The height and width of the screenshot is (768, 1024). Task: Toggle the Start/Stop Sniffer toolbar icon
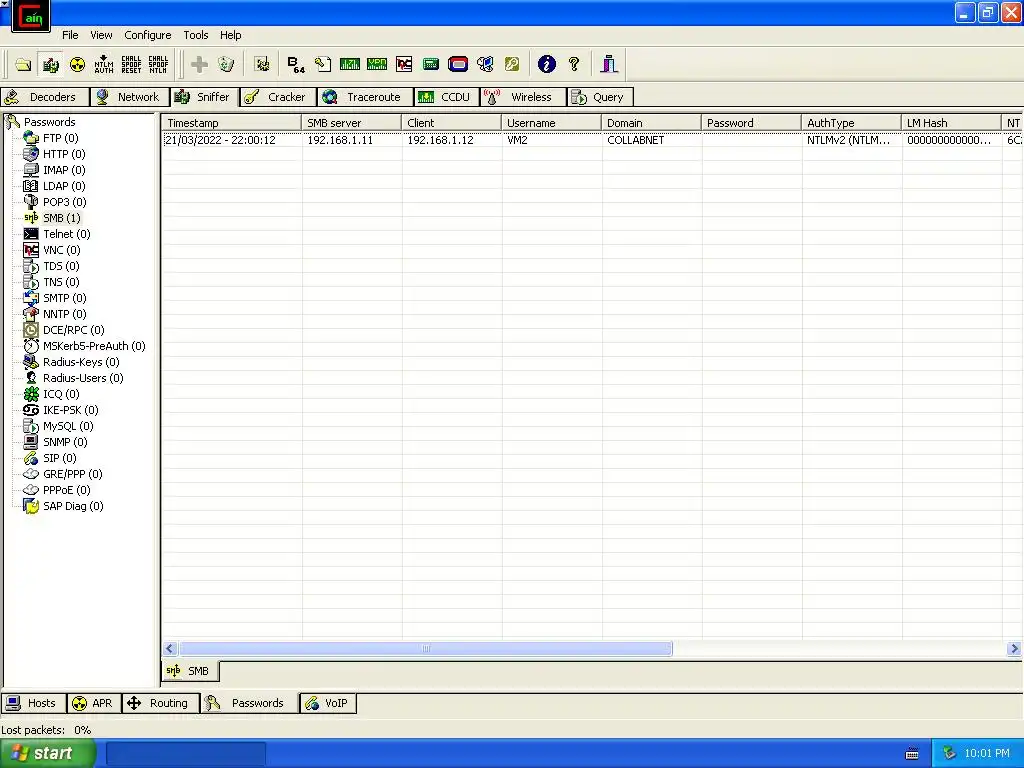(x=50, y=64)
